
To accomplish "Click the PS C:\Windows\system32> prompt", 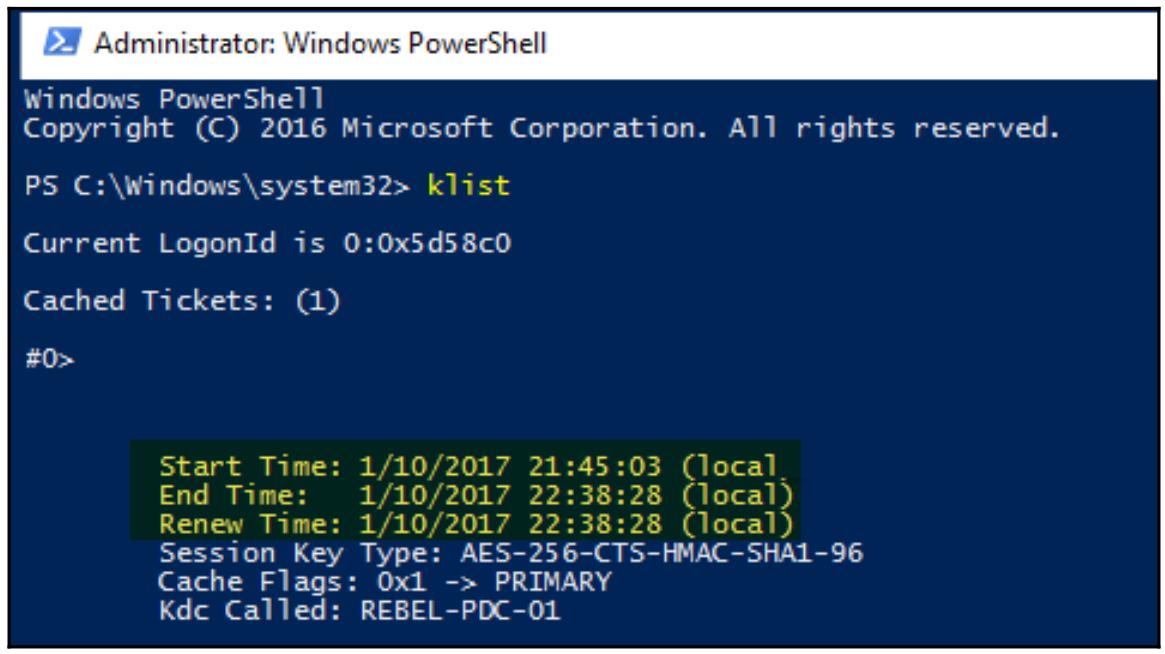I will (217, 186).
